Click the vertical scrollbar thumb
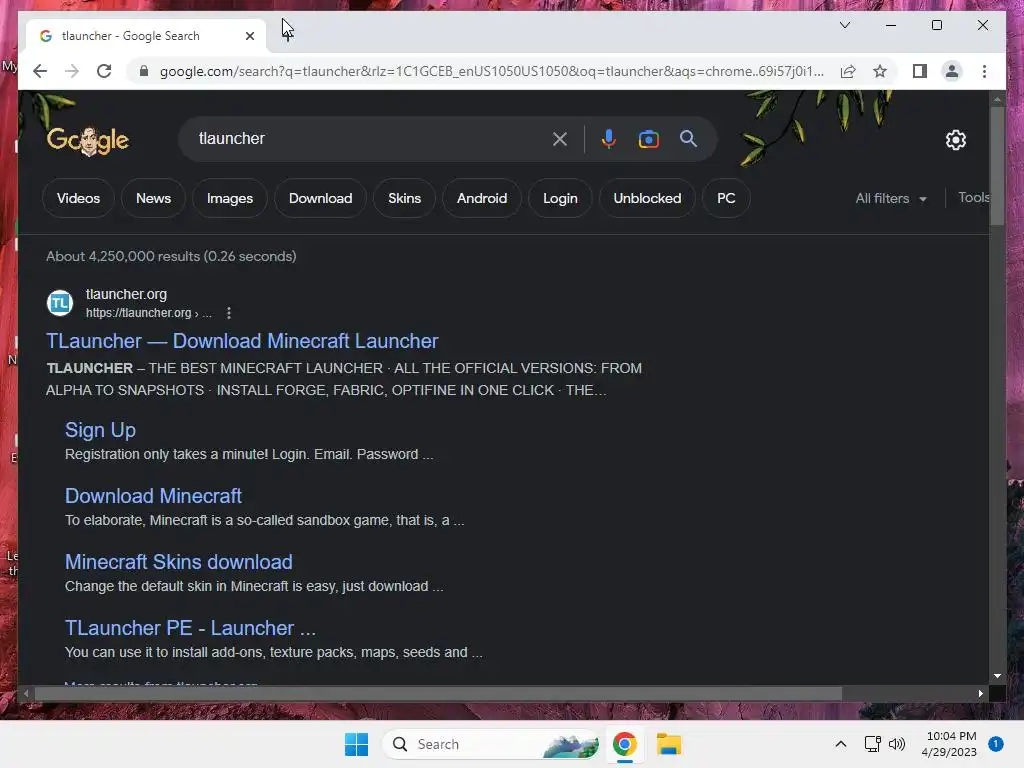 click(997, 166)
